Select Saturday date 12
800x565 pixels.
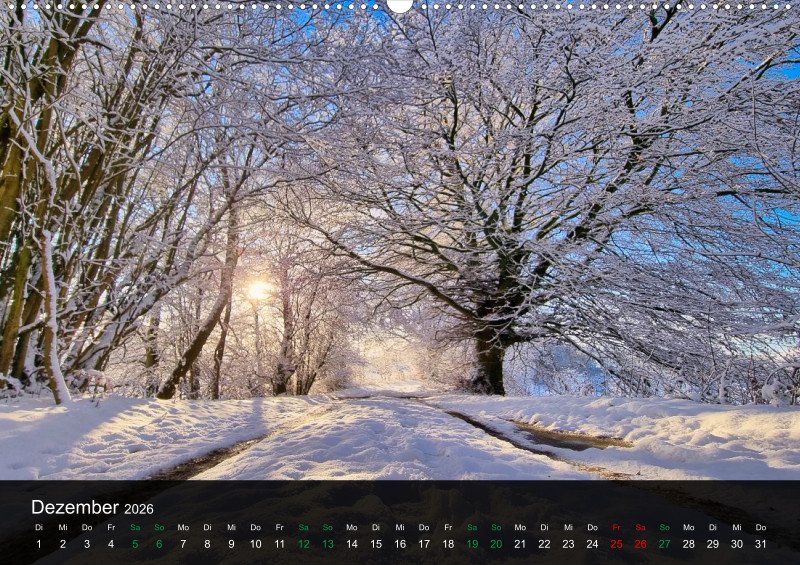[303, 544]
